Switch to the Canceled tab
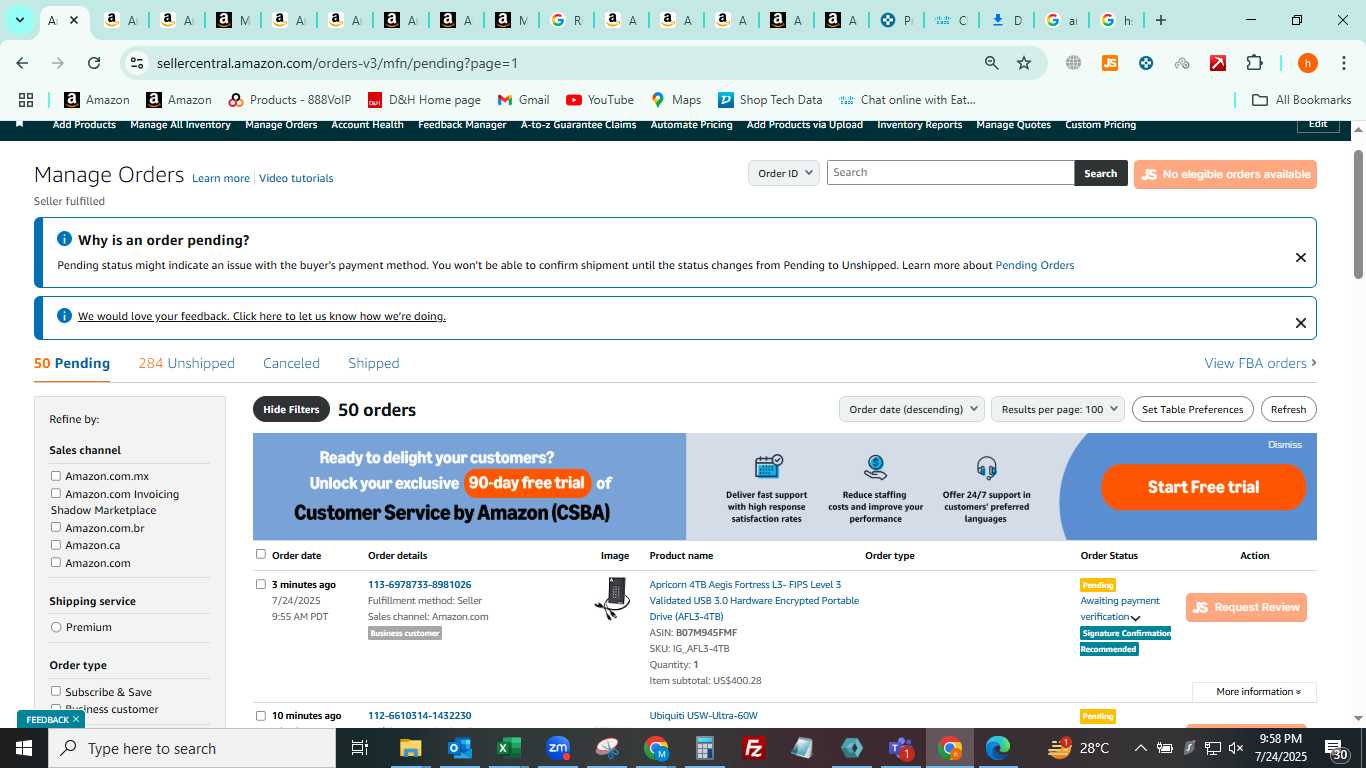 click(x=291, y=363)
